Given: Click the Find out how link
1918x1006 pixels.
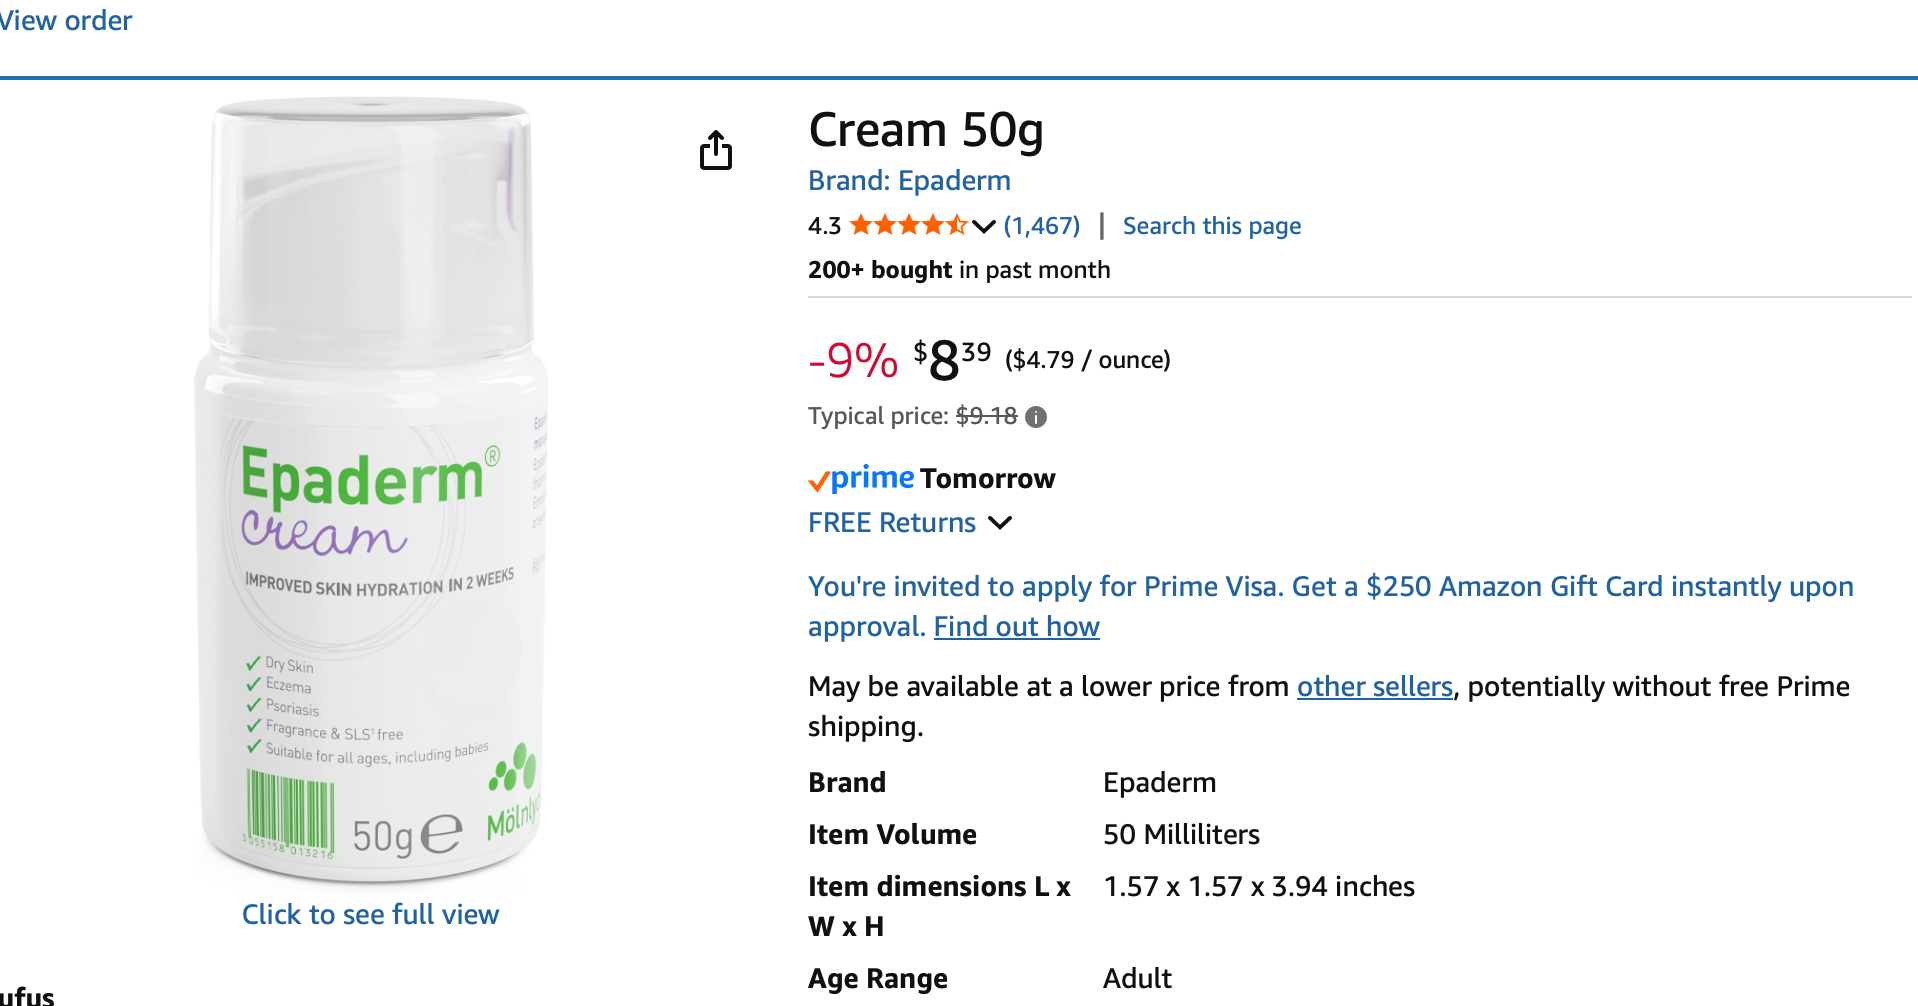Looking at the screenshot, I should tap(1016, 627).
